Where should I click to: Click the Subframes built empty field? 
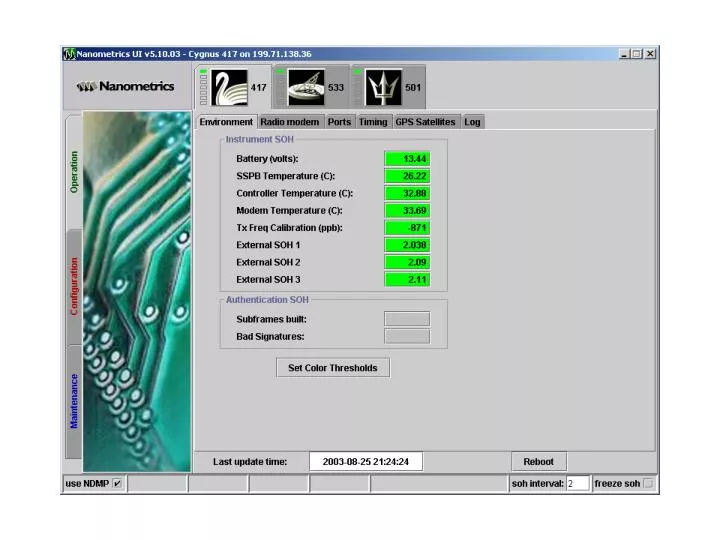(x=407, y=319)
